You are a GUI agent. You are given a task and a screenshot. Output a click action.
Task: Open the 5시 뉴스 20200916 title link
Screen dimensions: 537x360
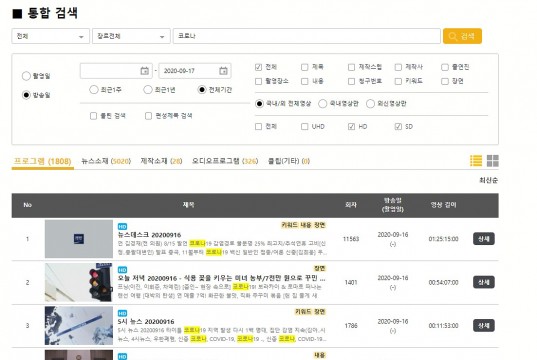coord(146,322)
